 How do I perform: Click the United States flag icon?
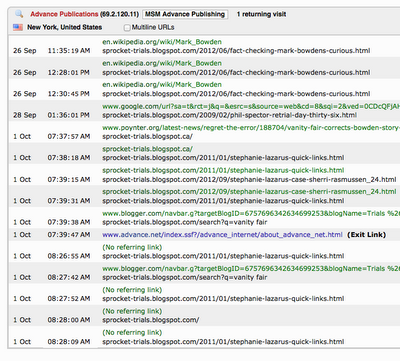(x=18, y=27)
